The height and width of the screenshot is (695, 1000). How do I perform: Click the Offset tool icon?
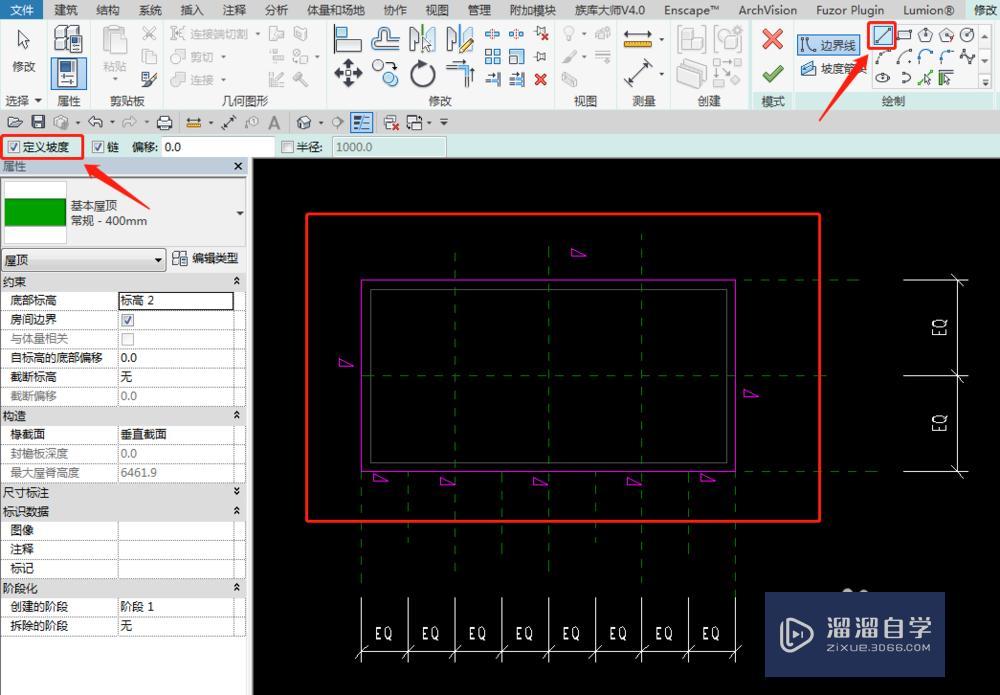click(x=385, y=39)
